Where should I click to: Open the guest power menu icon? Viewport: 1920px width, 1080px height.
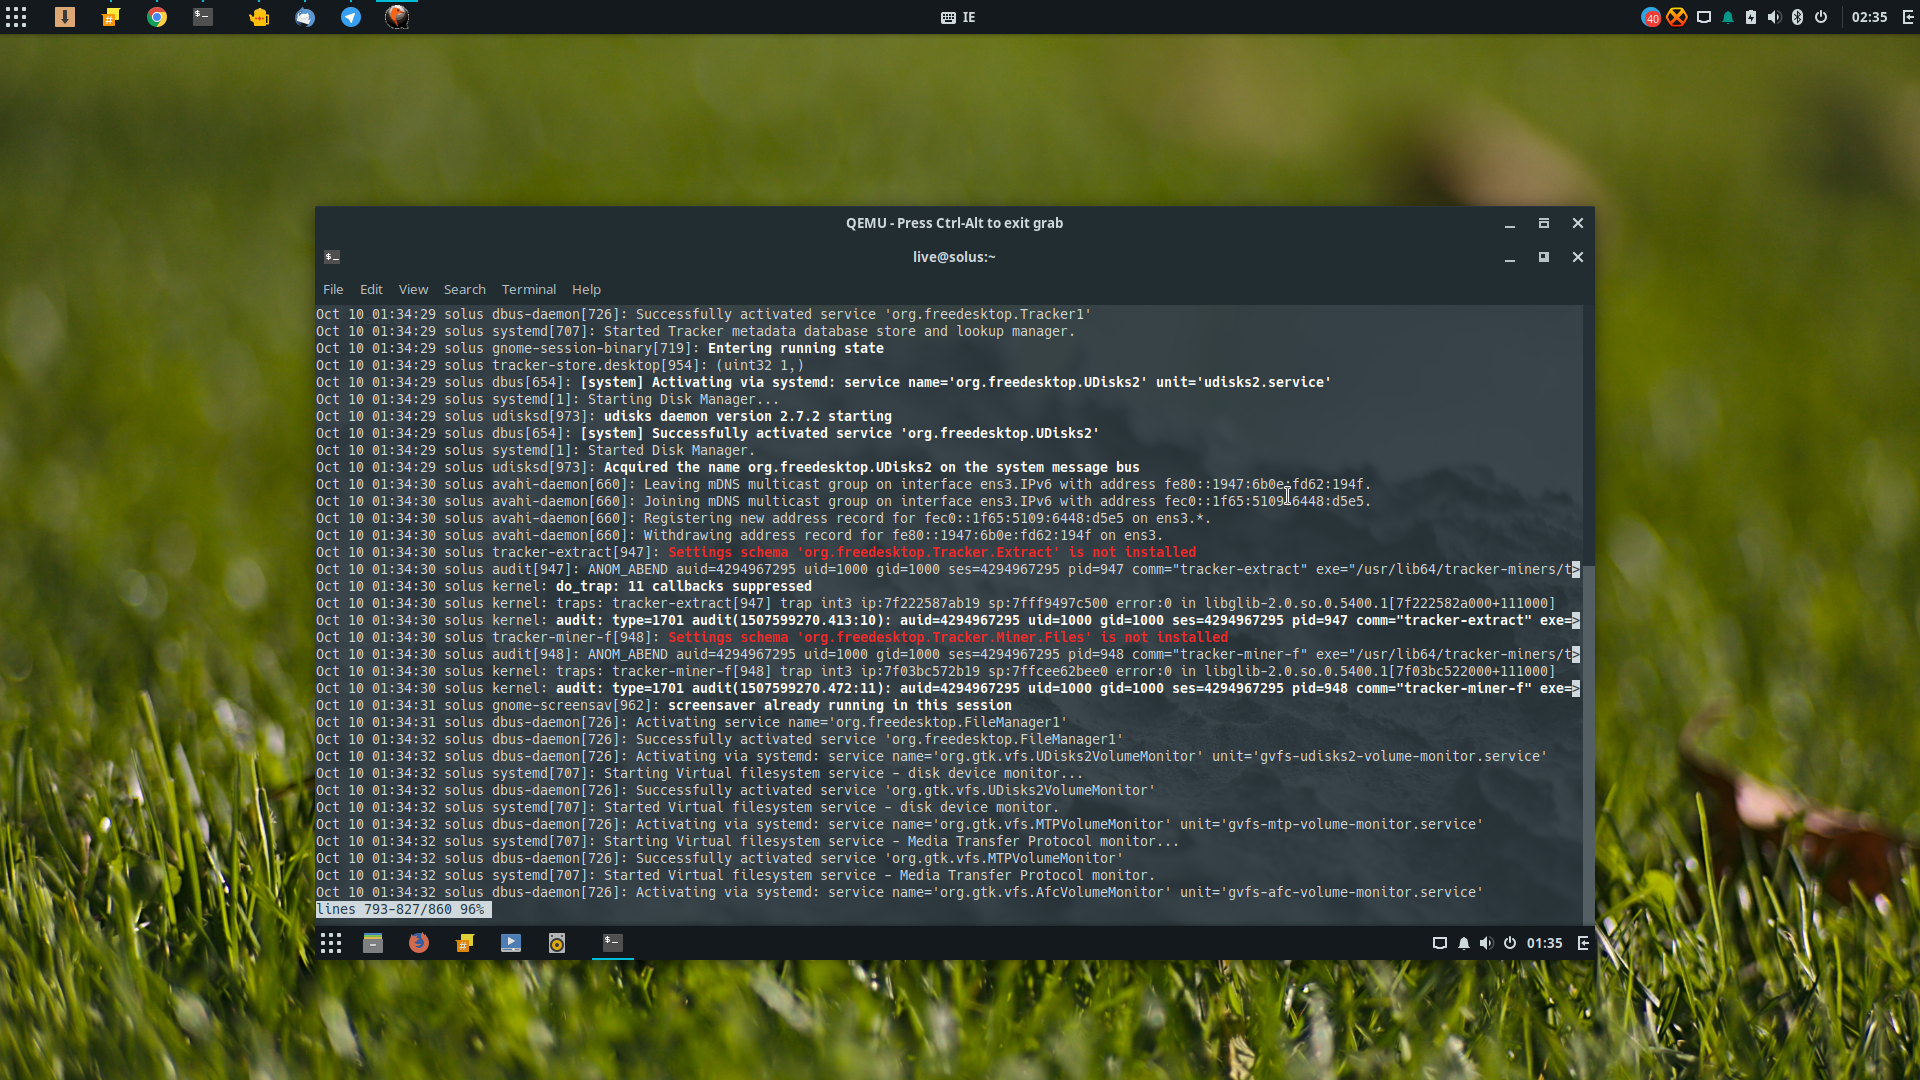(1510, 943)
